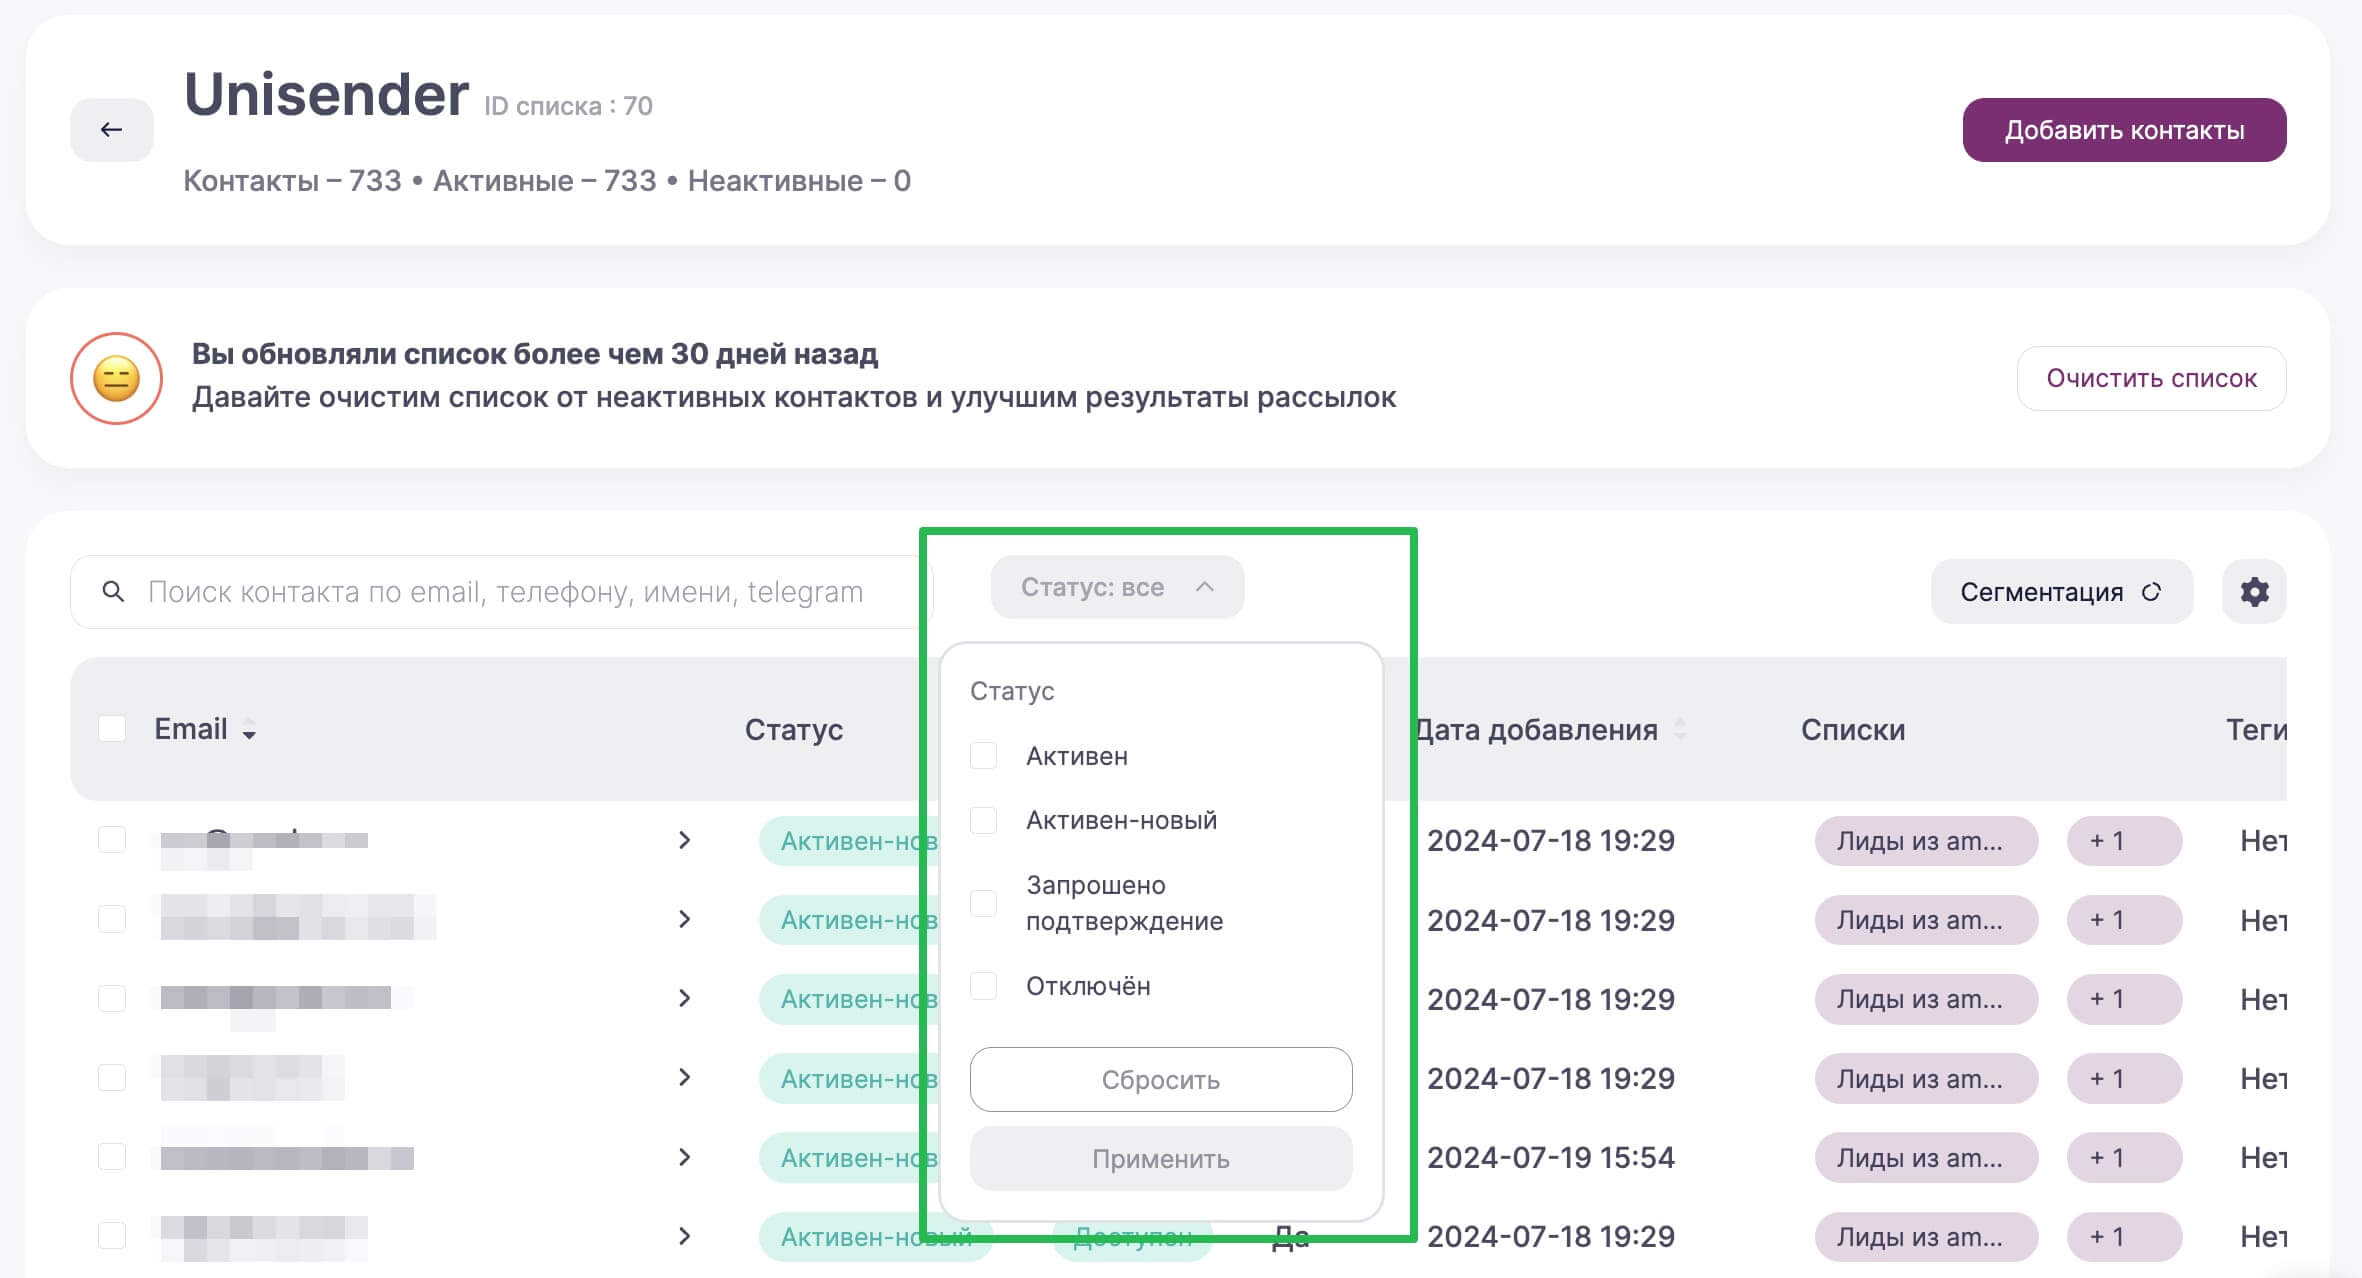Click + 1 badge in first row
Viewport: 2362px width, 1278px height.
coord(2124,841)
